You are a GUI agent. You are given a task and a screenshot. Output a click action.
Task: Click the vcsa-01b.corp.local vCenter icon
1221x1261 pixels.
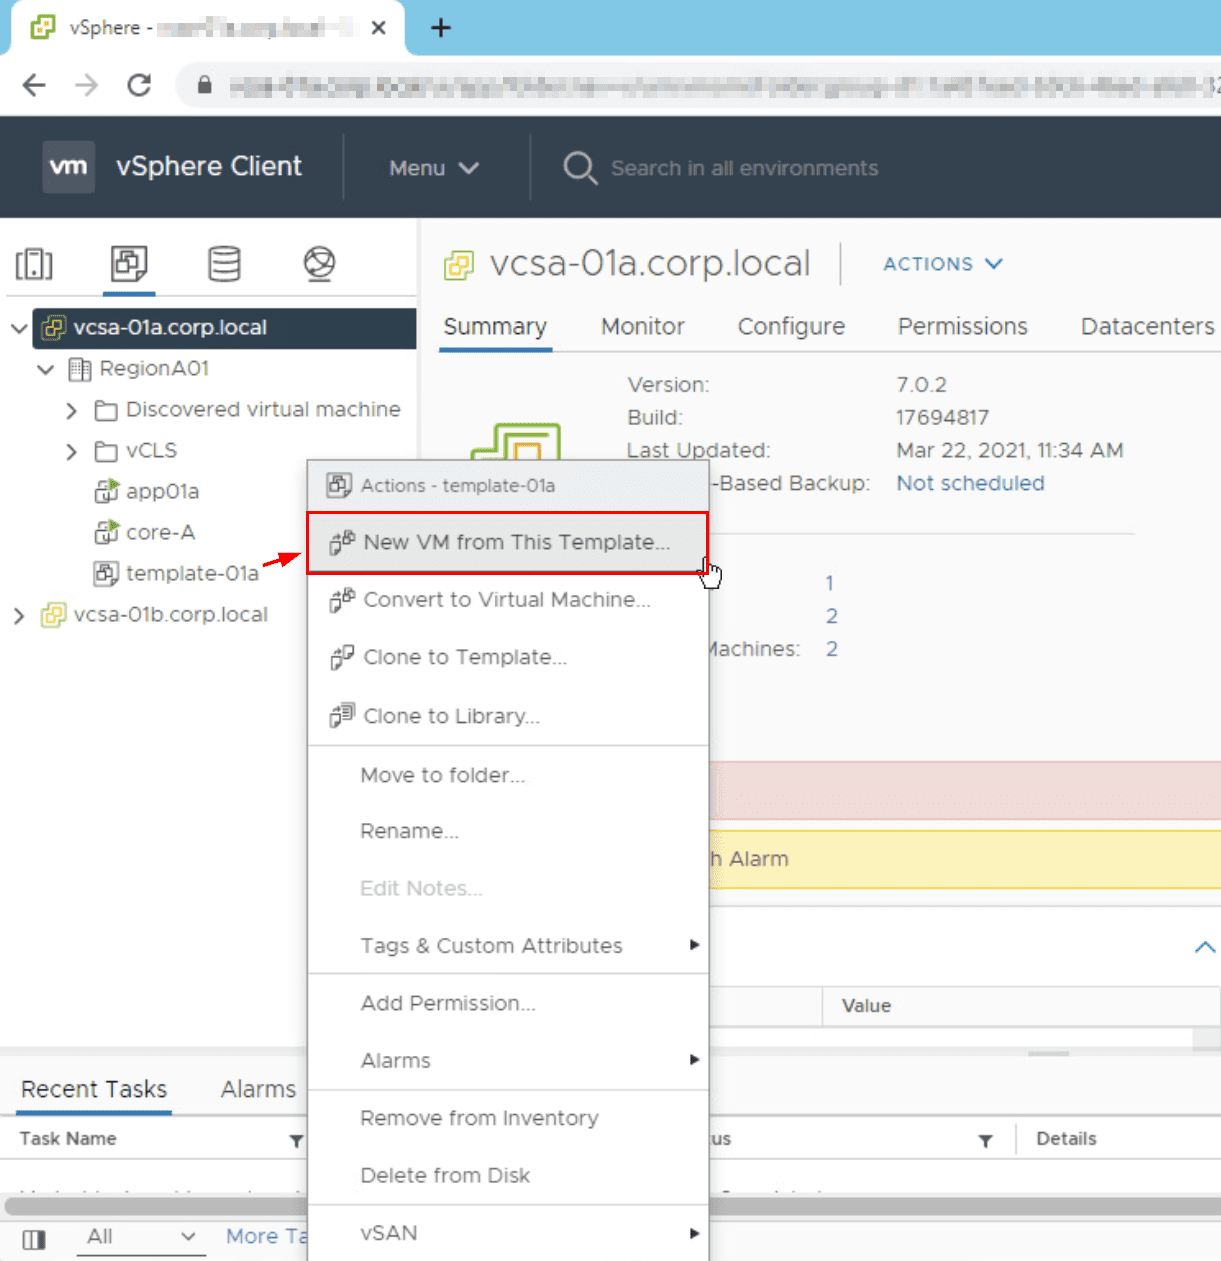53,615
